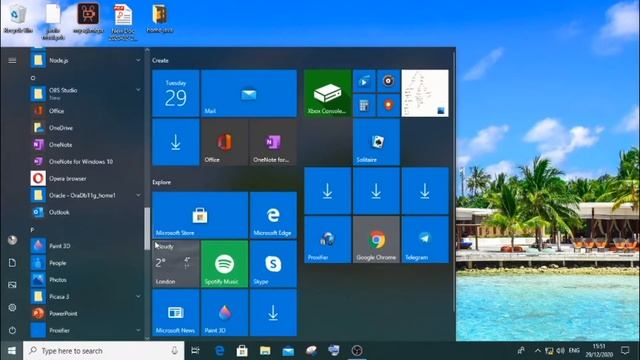Screen dimensions: 640x360
Task: Open the white Photos live tile
Action: tap(425, 93)
